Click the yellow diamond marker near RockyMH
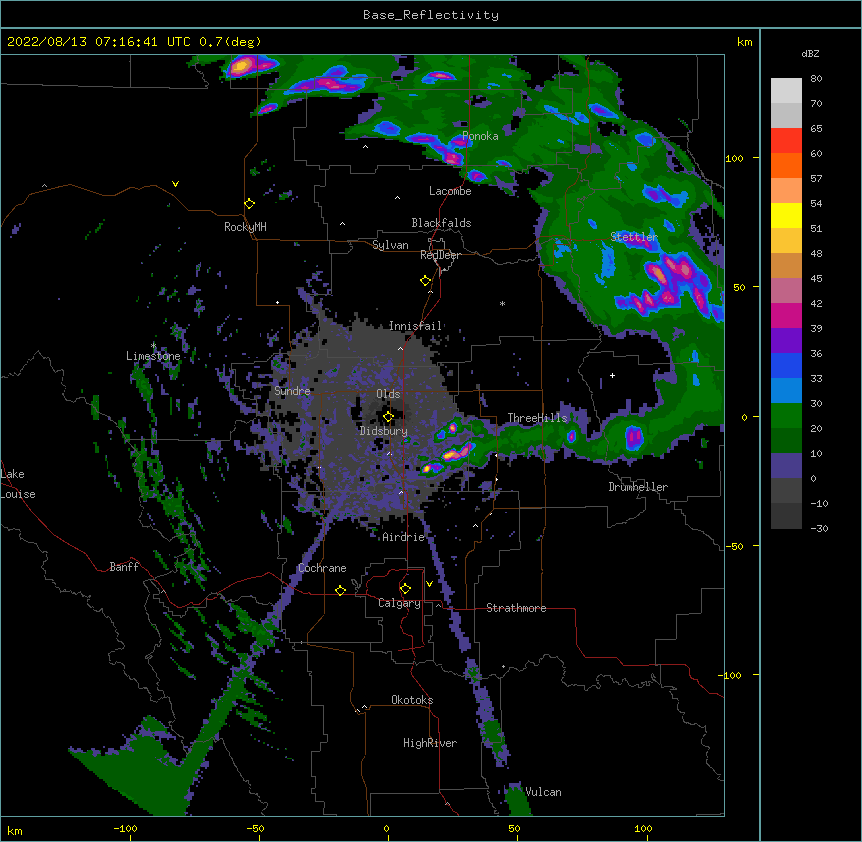862x842 pixels. point(250,204)
